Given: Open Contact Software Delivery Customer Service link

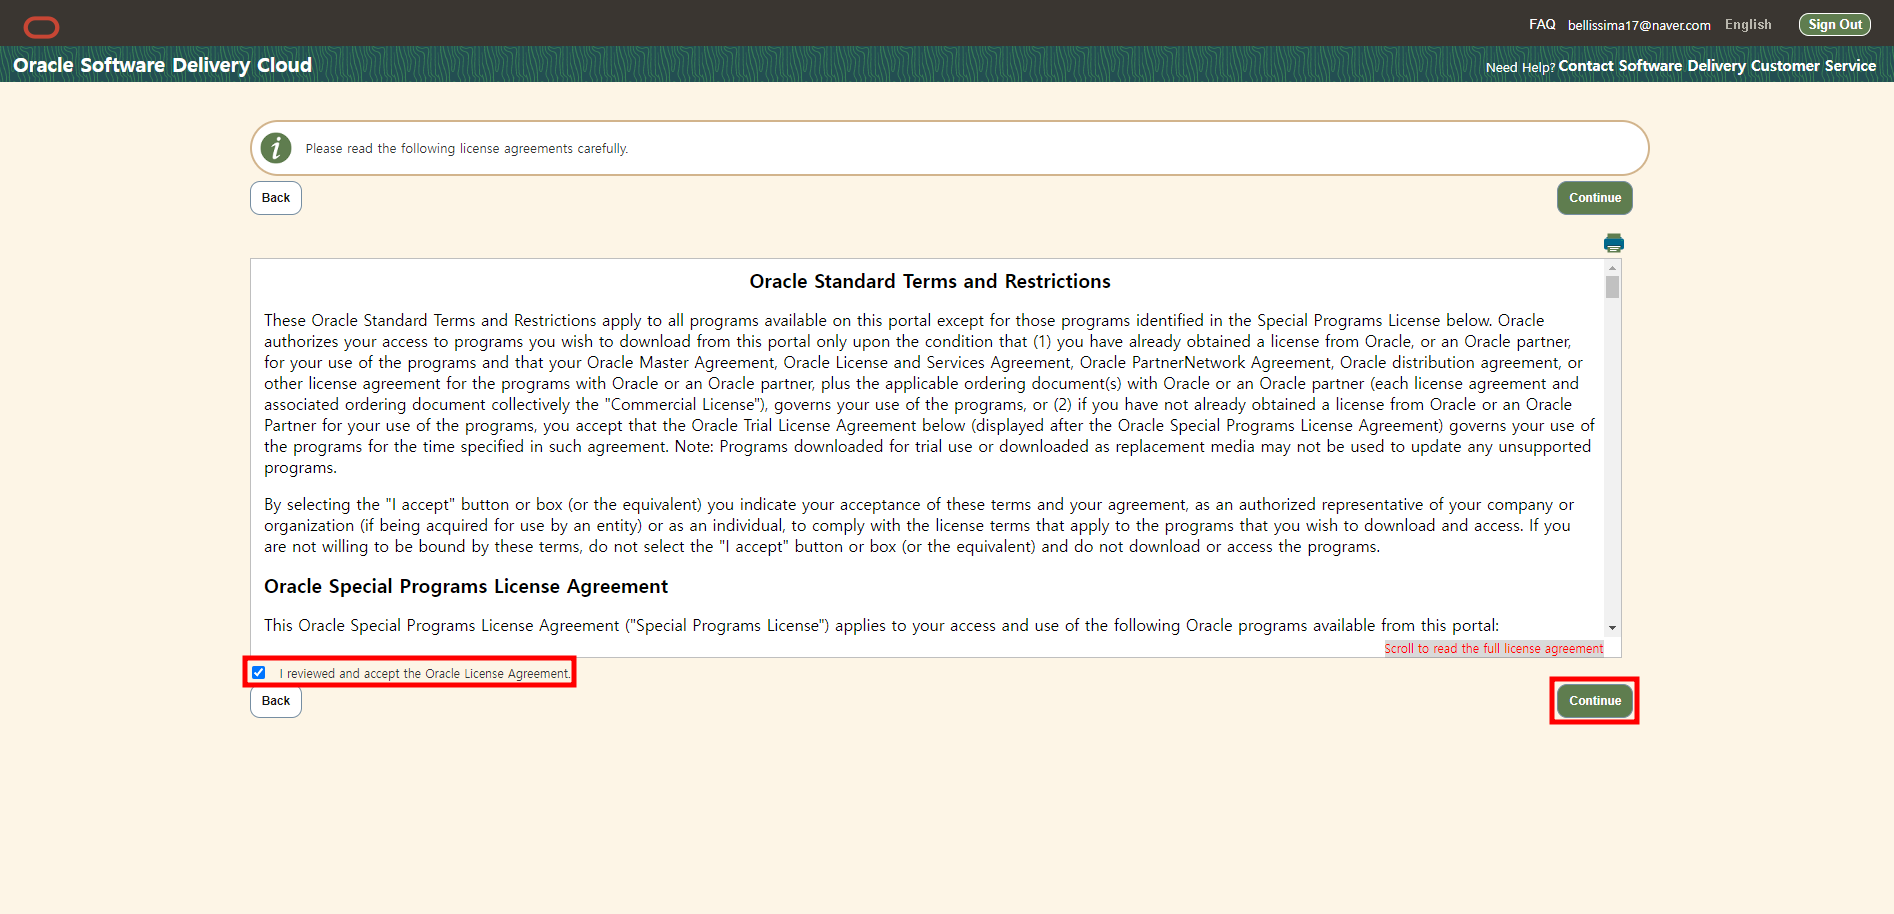Looking at the screenshot, I should [x=1717, y=66].
